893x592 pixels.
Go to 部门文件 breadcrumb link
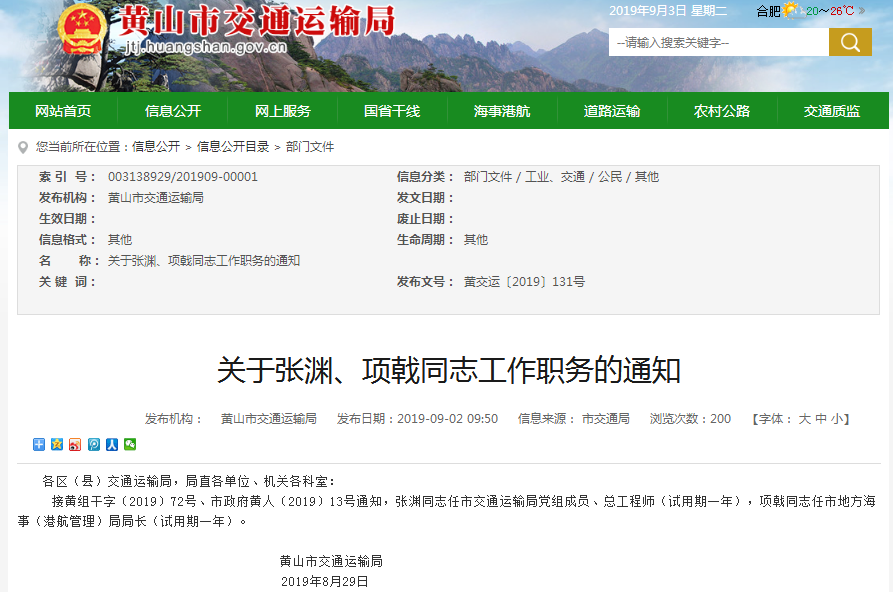310,147
